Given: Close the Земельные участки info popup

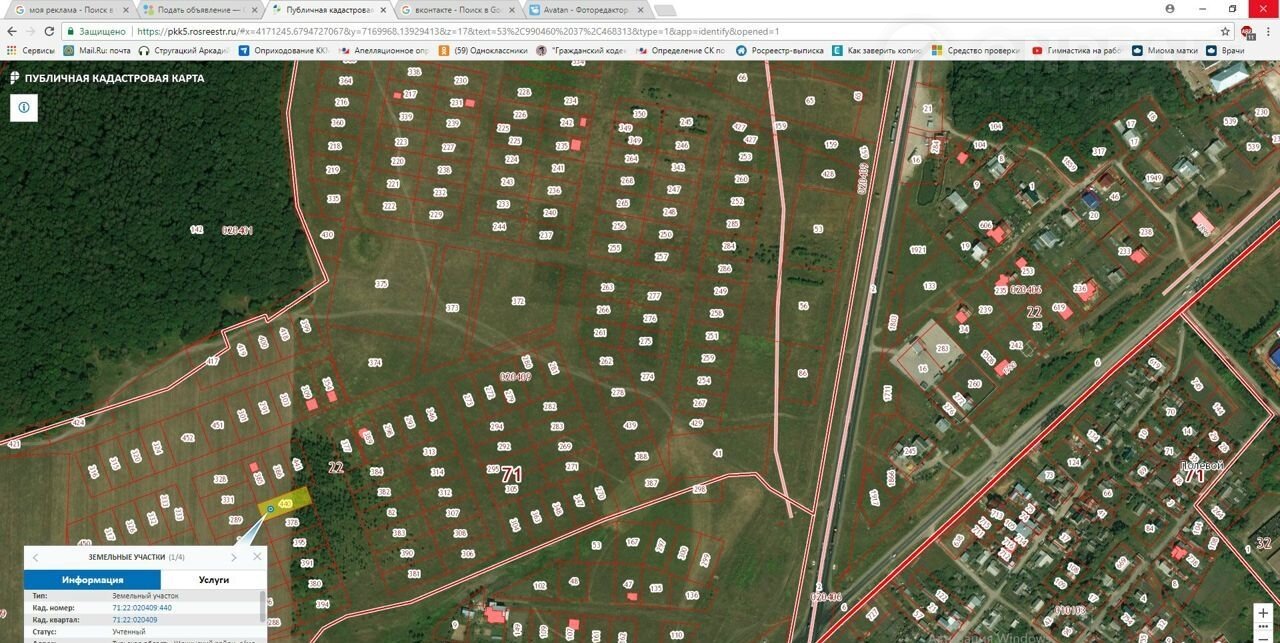Looking at the screenshot, I should [x=257, y=557].
